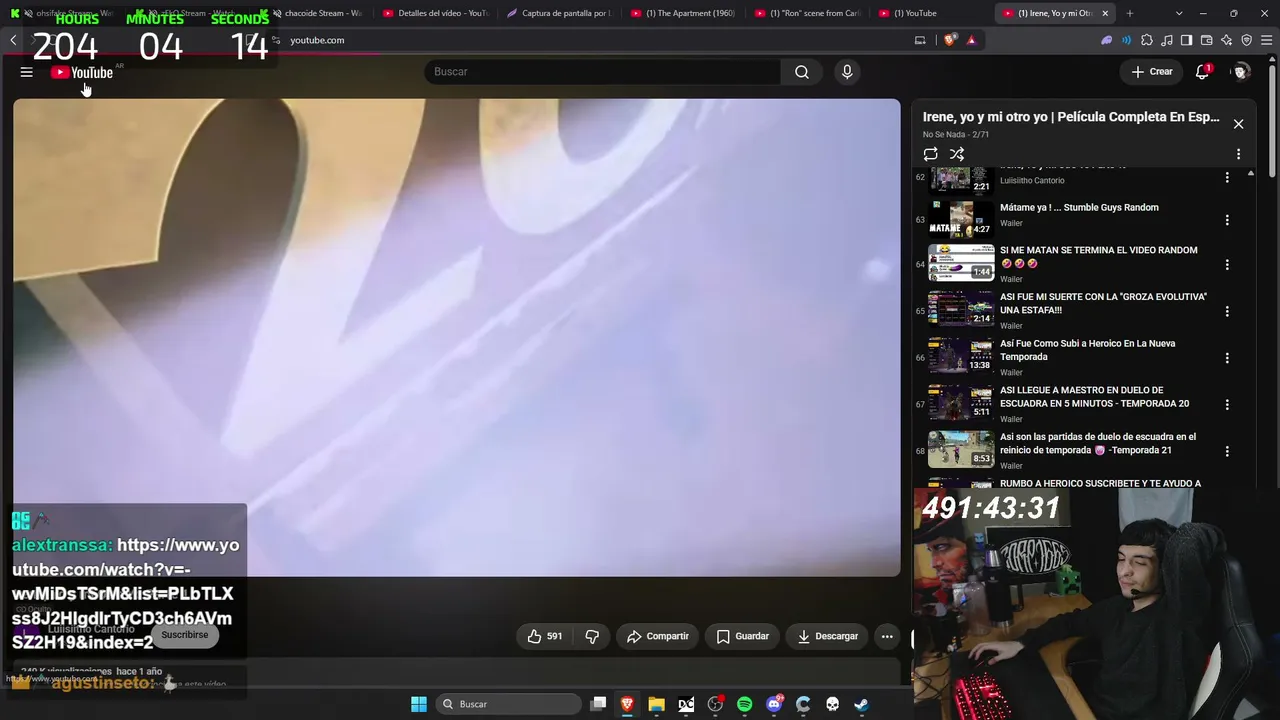Click the playlist title 'Irene, yo y mi otro yo'
The image size is (1280, 720).
point(1071,117)
